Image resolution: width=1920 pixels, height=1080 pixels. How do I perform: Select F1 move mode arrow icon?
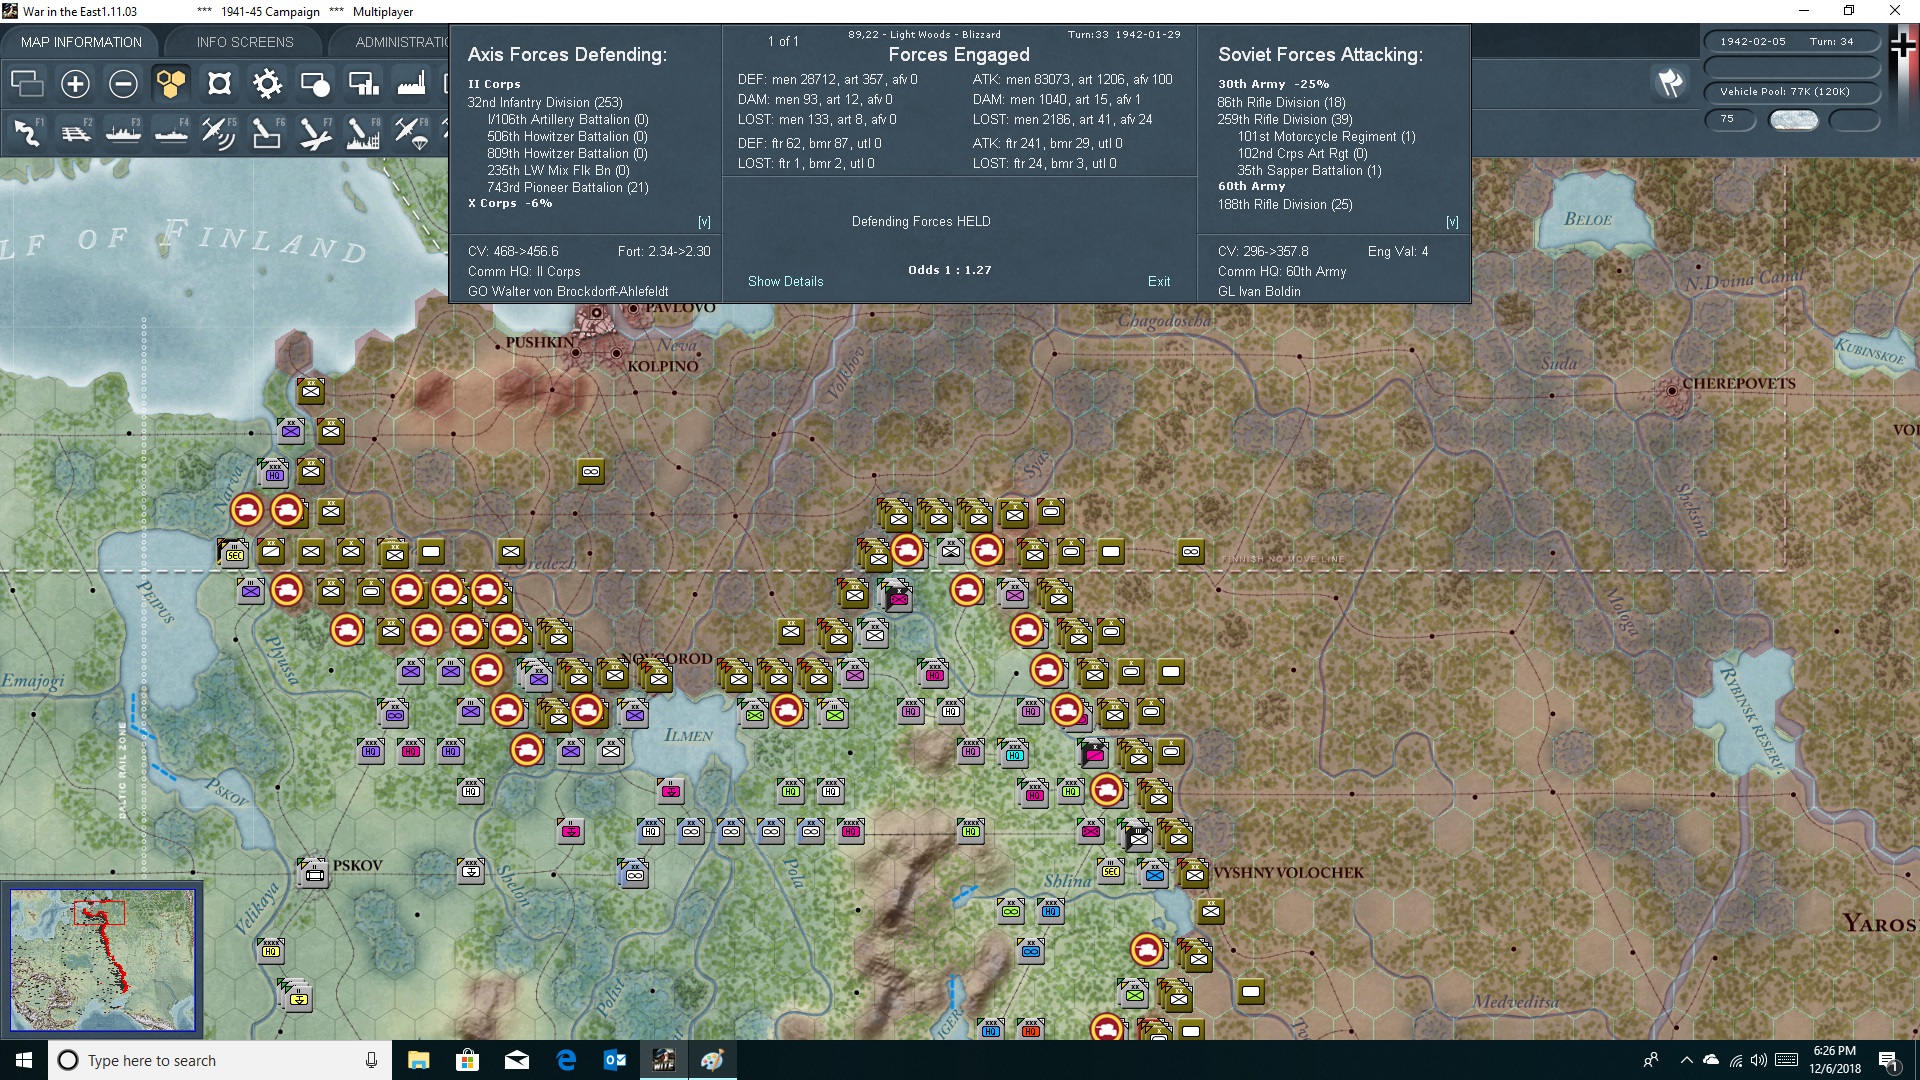pyautogui.click(x=27, y=133)
